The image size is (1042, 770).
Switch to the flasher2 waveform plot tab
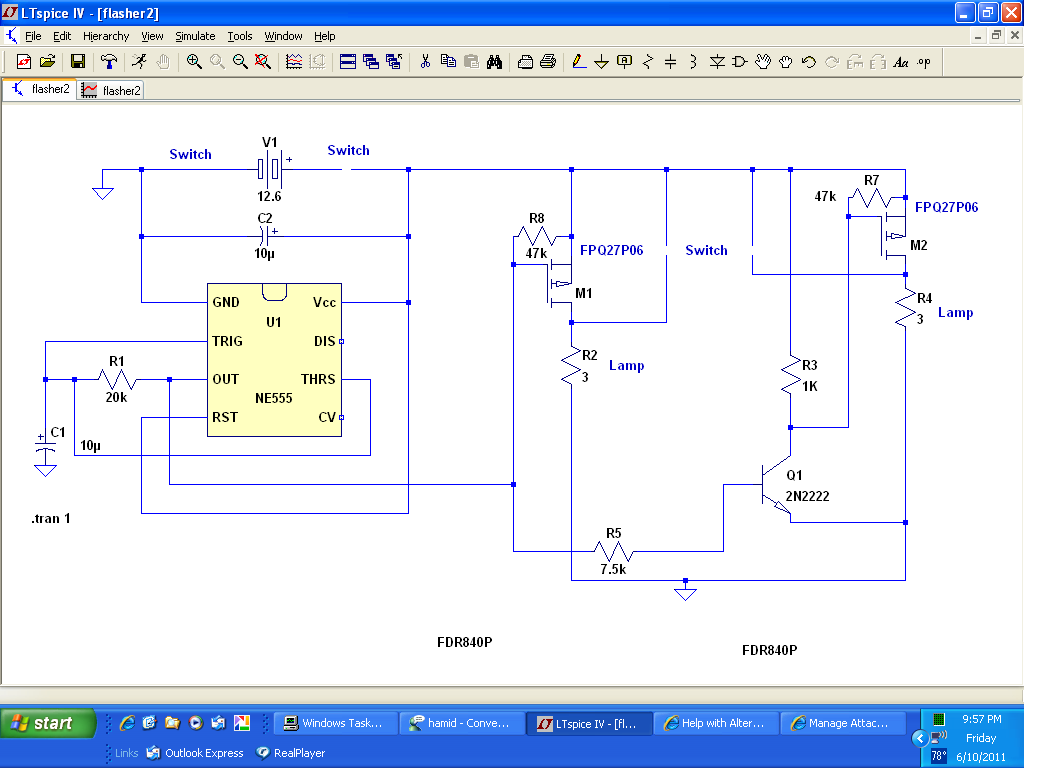tap(111, 90)
